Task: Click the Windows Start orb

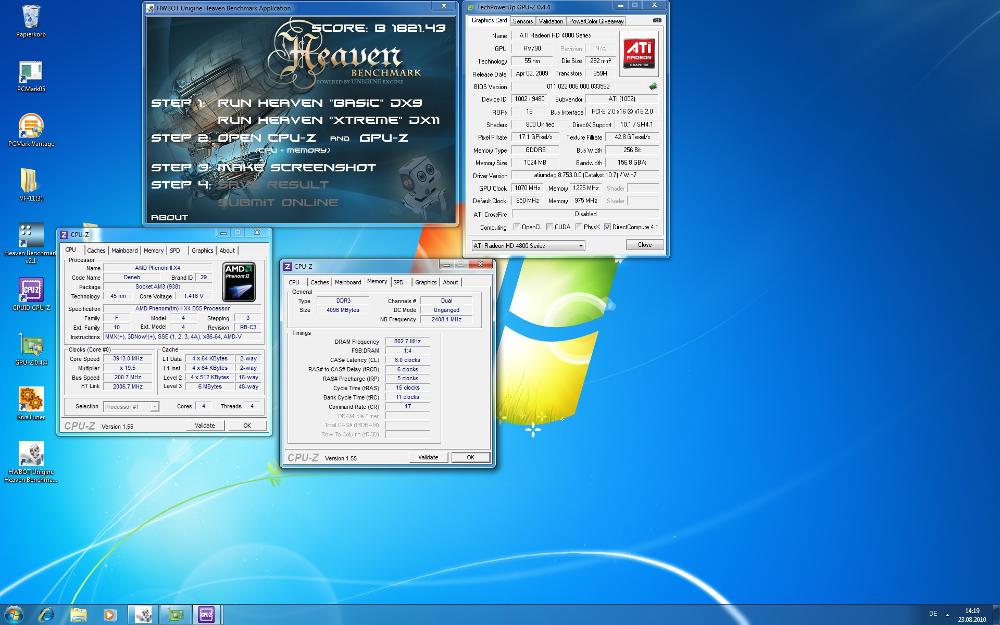Action: pyautogui.click(x=13, y=615)
